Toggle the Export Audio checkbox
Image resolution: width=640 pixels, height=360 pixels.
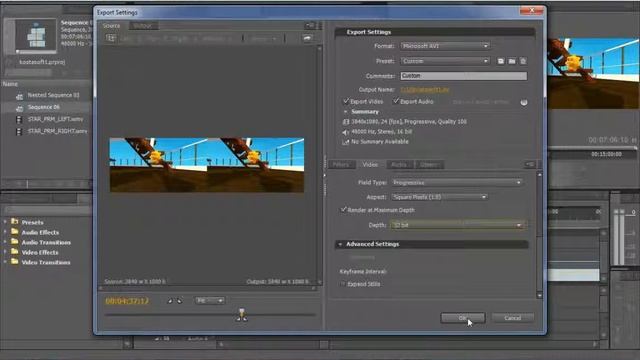(x=396, y=101)
